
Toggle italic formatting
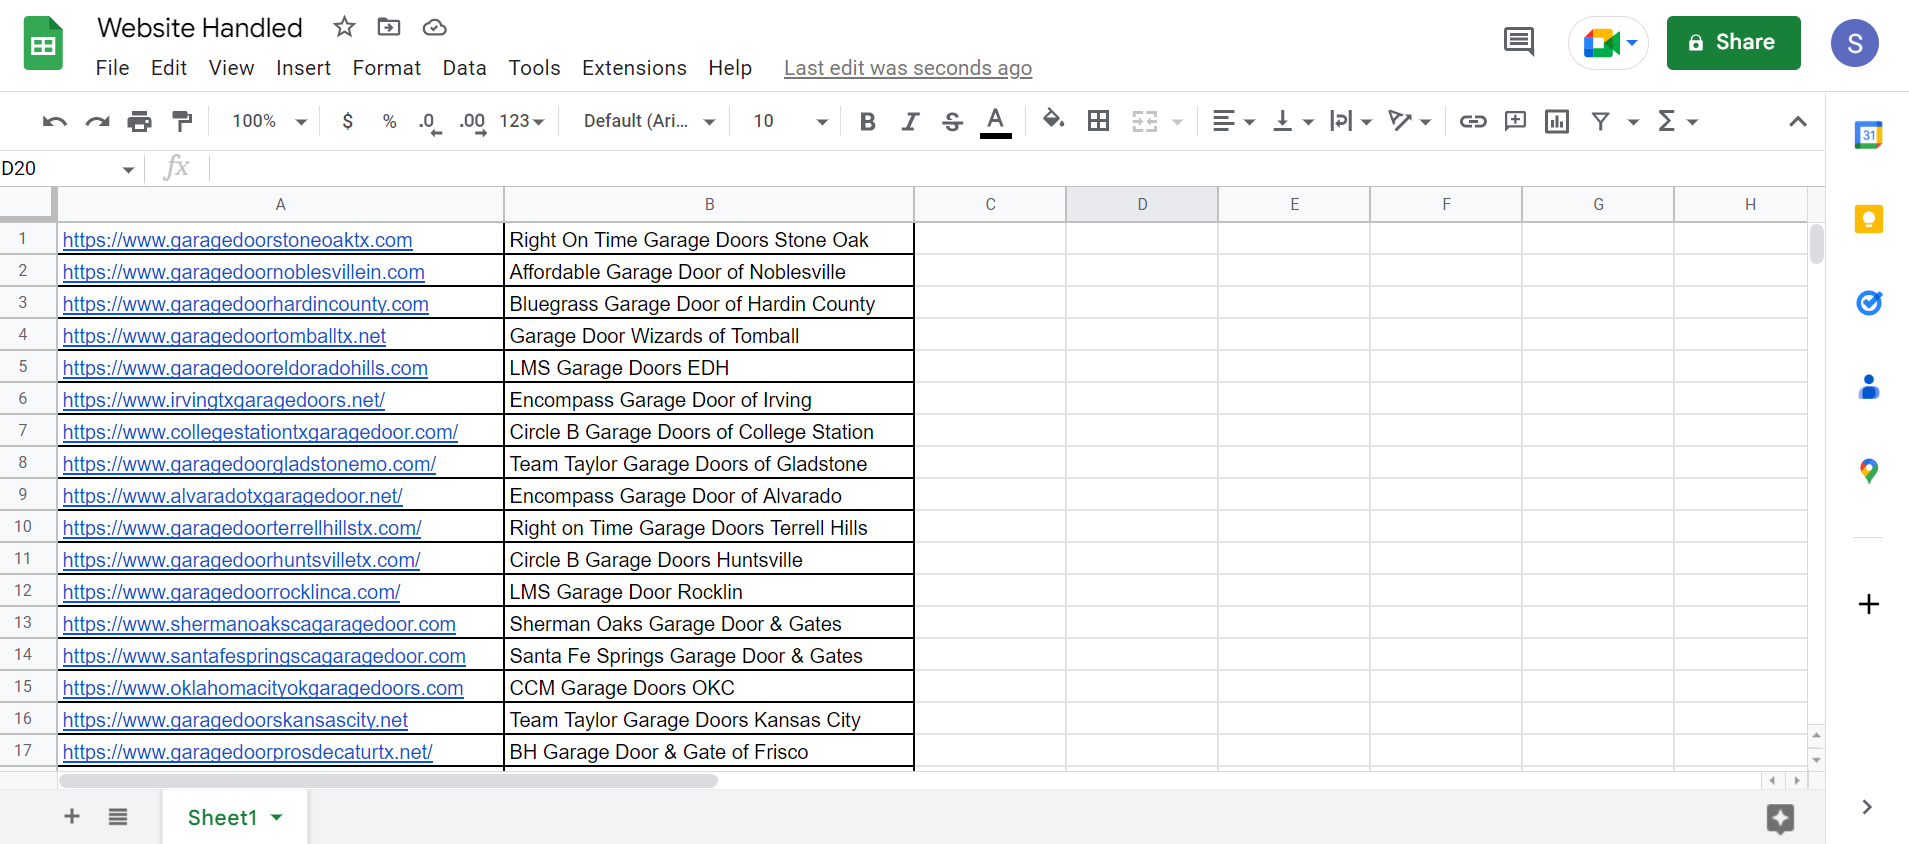910,121
